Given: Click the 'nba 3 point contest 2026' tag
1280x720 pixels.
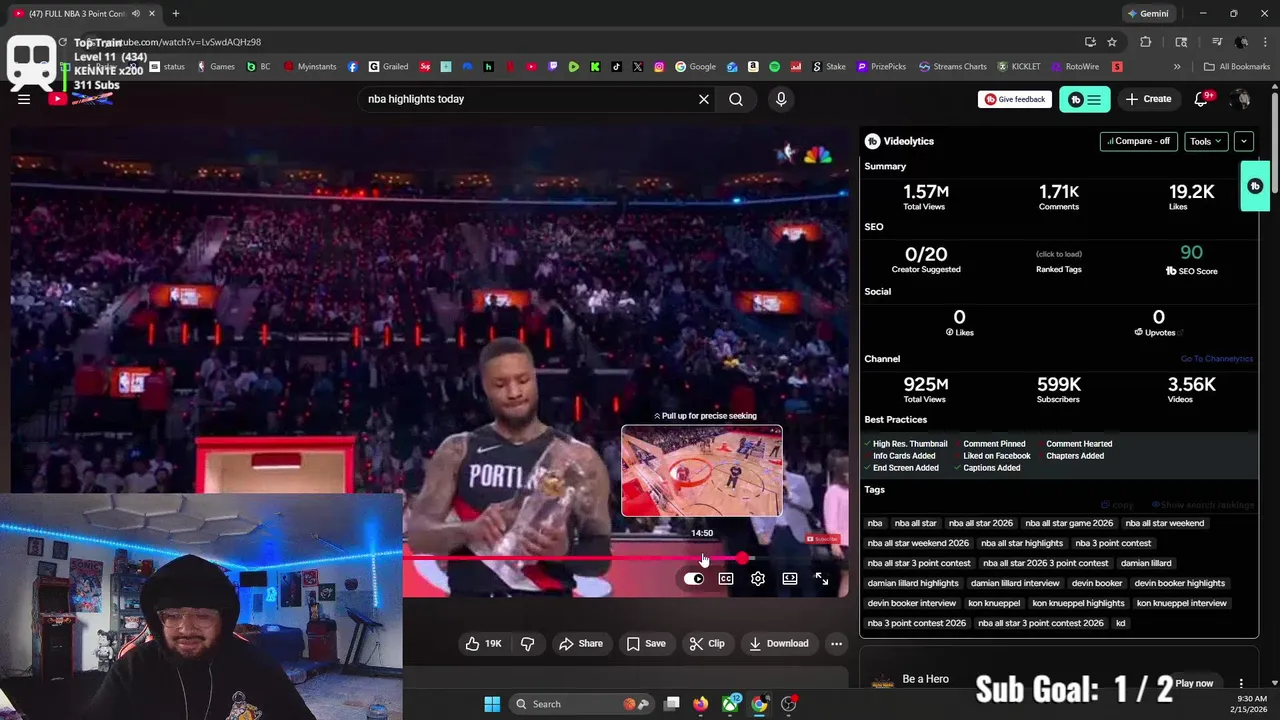Looking at the screenshot, I should [917, 623].
